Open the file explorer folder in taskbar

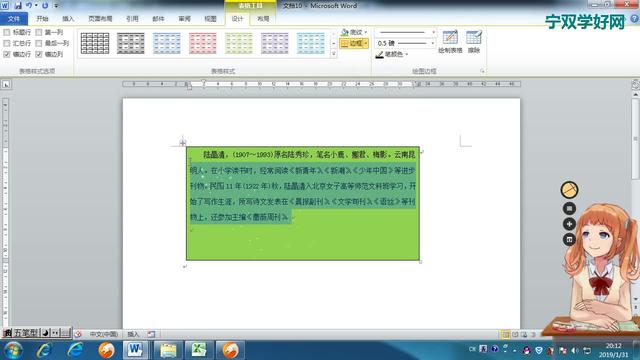coord(168,350)
